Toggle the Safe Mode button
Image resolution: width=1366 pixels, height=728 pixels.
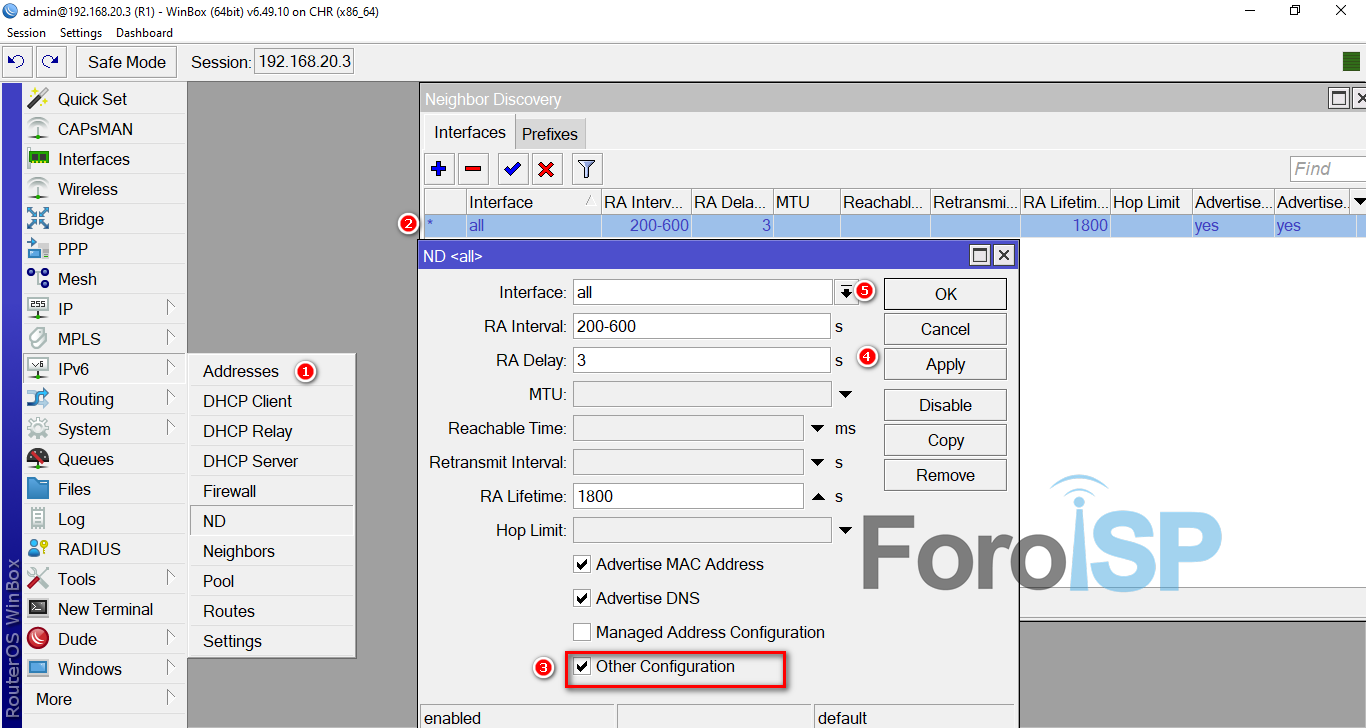coord(126,62)
